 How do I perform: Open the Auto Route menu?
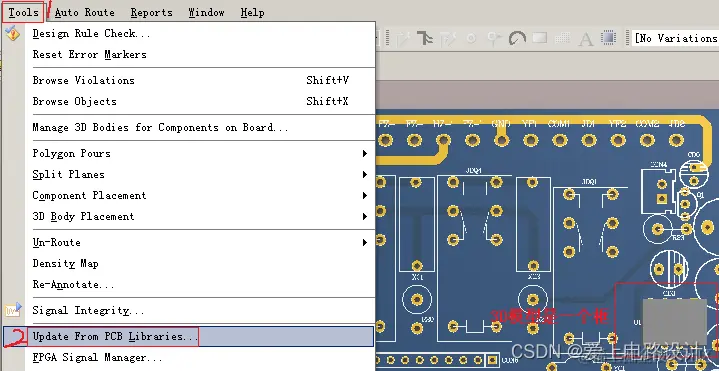point(84,12)
